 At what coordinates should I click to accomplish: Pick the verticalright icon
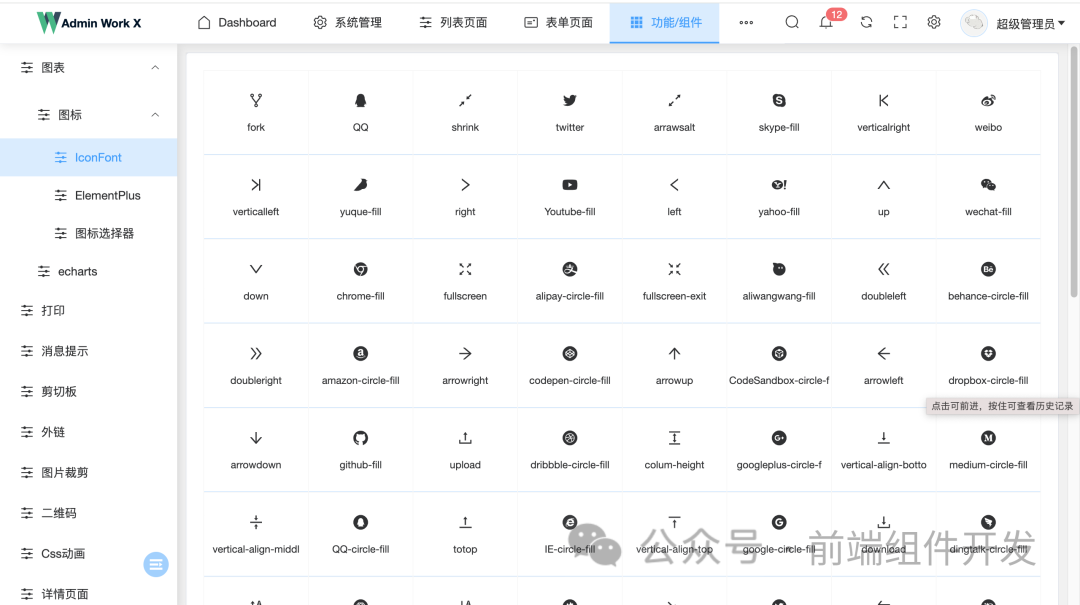pyautogui.click(x=884, y=101)
